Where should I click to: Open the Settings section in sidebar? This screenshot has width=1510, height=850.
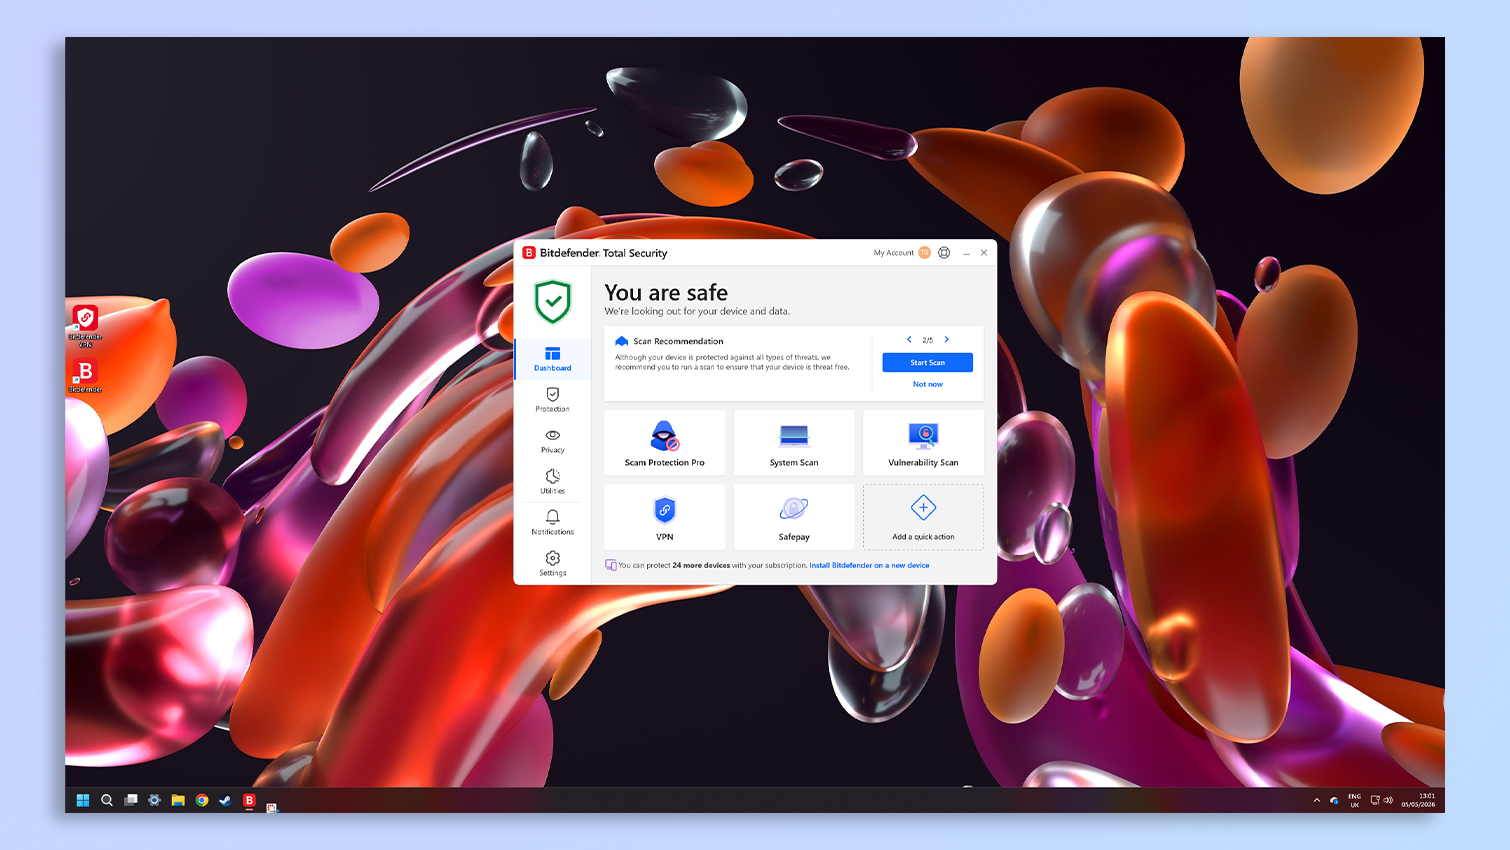point(552,564)
